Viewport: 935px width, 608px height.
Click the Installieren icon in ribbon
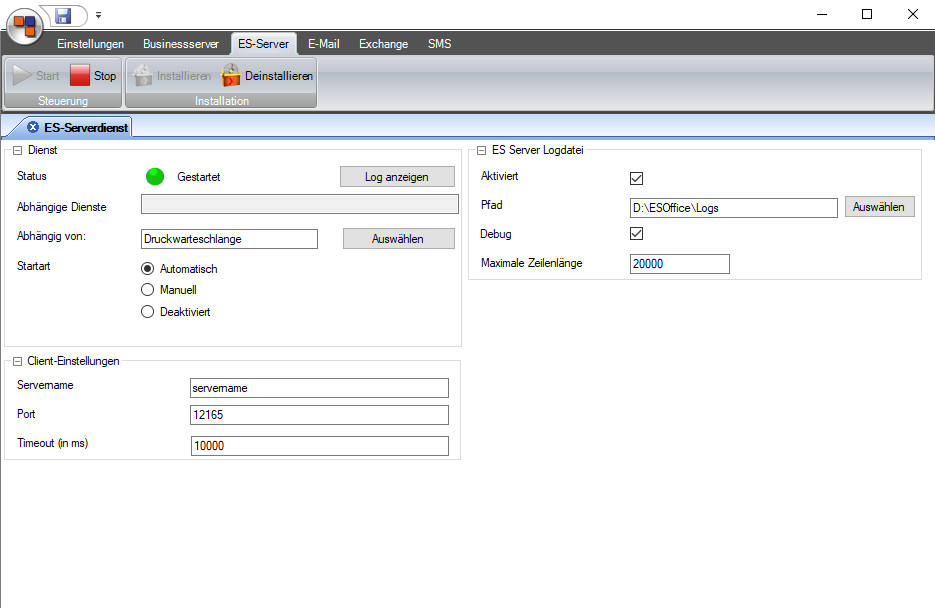(x=143, y=76)
